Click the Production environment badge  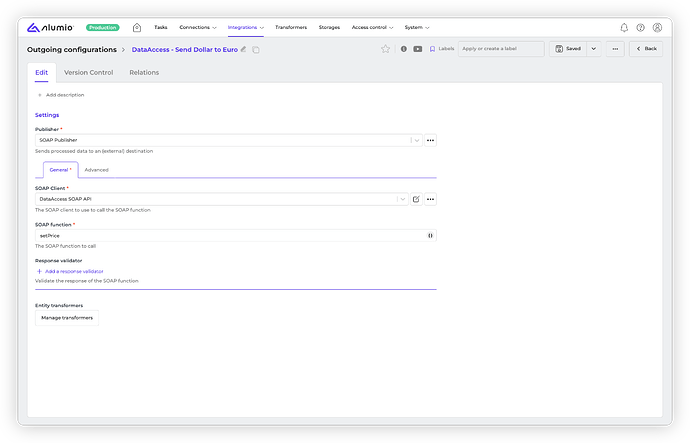pos(103,27)
